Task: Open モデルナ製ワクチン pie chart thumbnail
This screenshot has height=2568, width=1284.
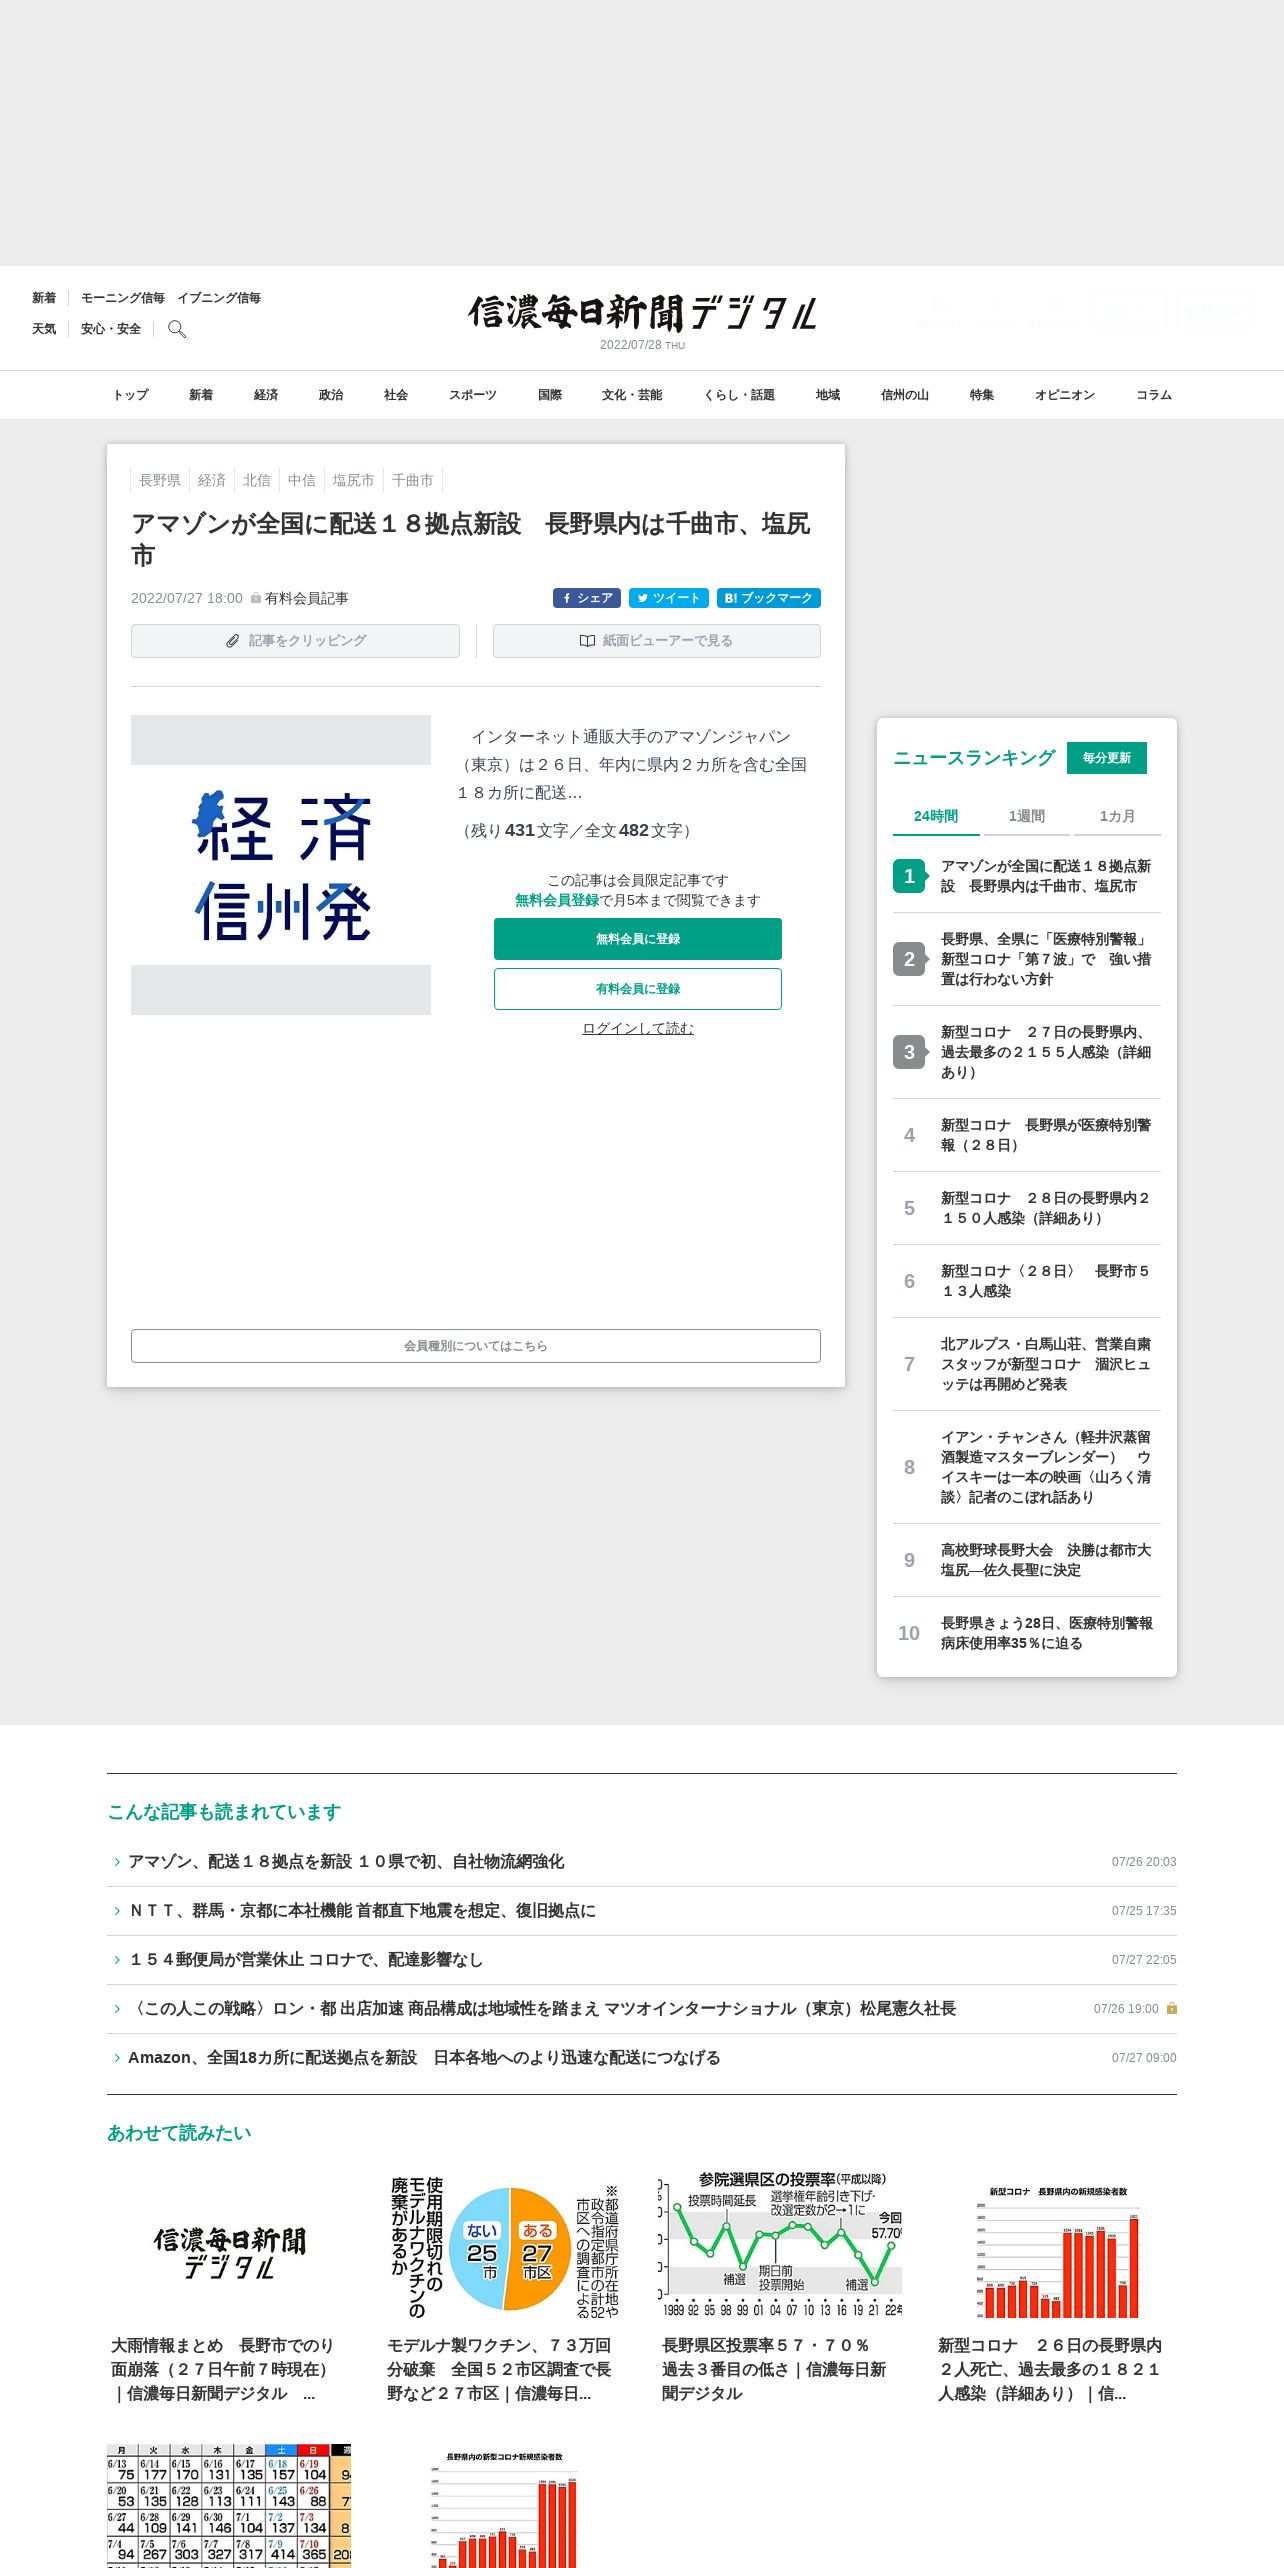Action: 504,2247
